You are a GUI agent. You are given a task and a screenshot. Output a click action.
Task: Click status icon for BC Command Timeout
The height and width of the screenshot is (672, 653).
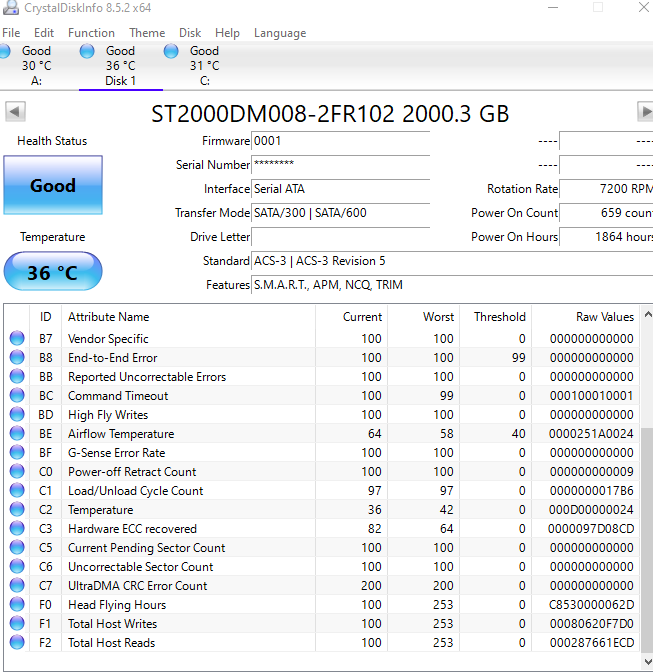pos(17,395)
